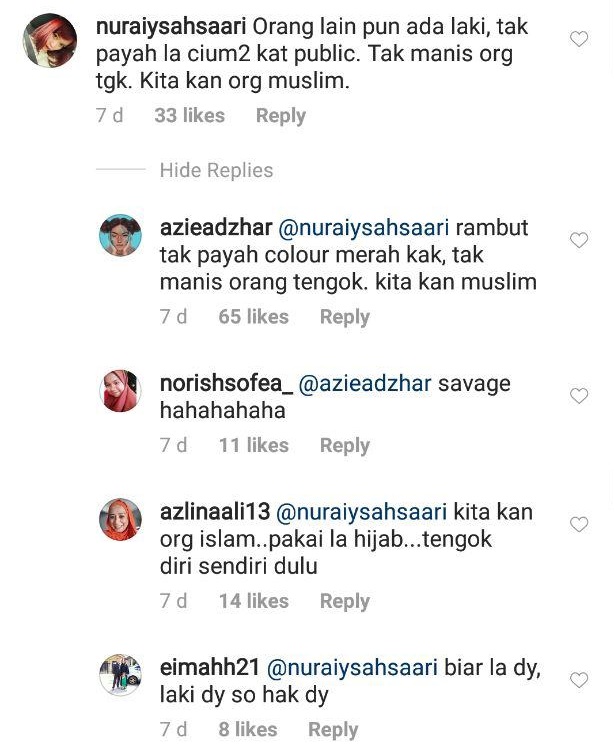The height and width of the screenshot is (748, 614).
Task: Reply to azlinaali13's comment
Action: (x=344, y=602)
